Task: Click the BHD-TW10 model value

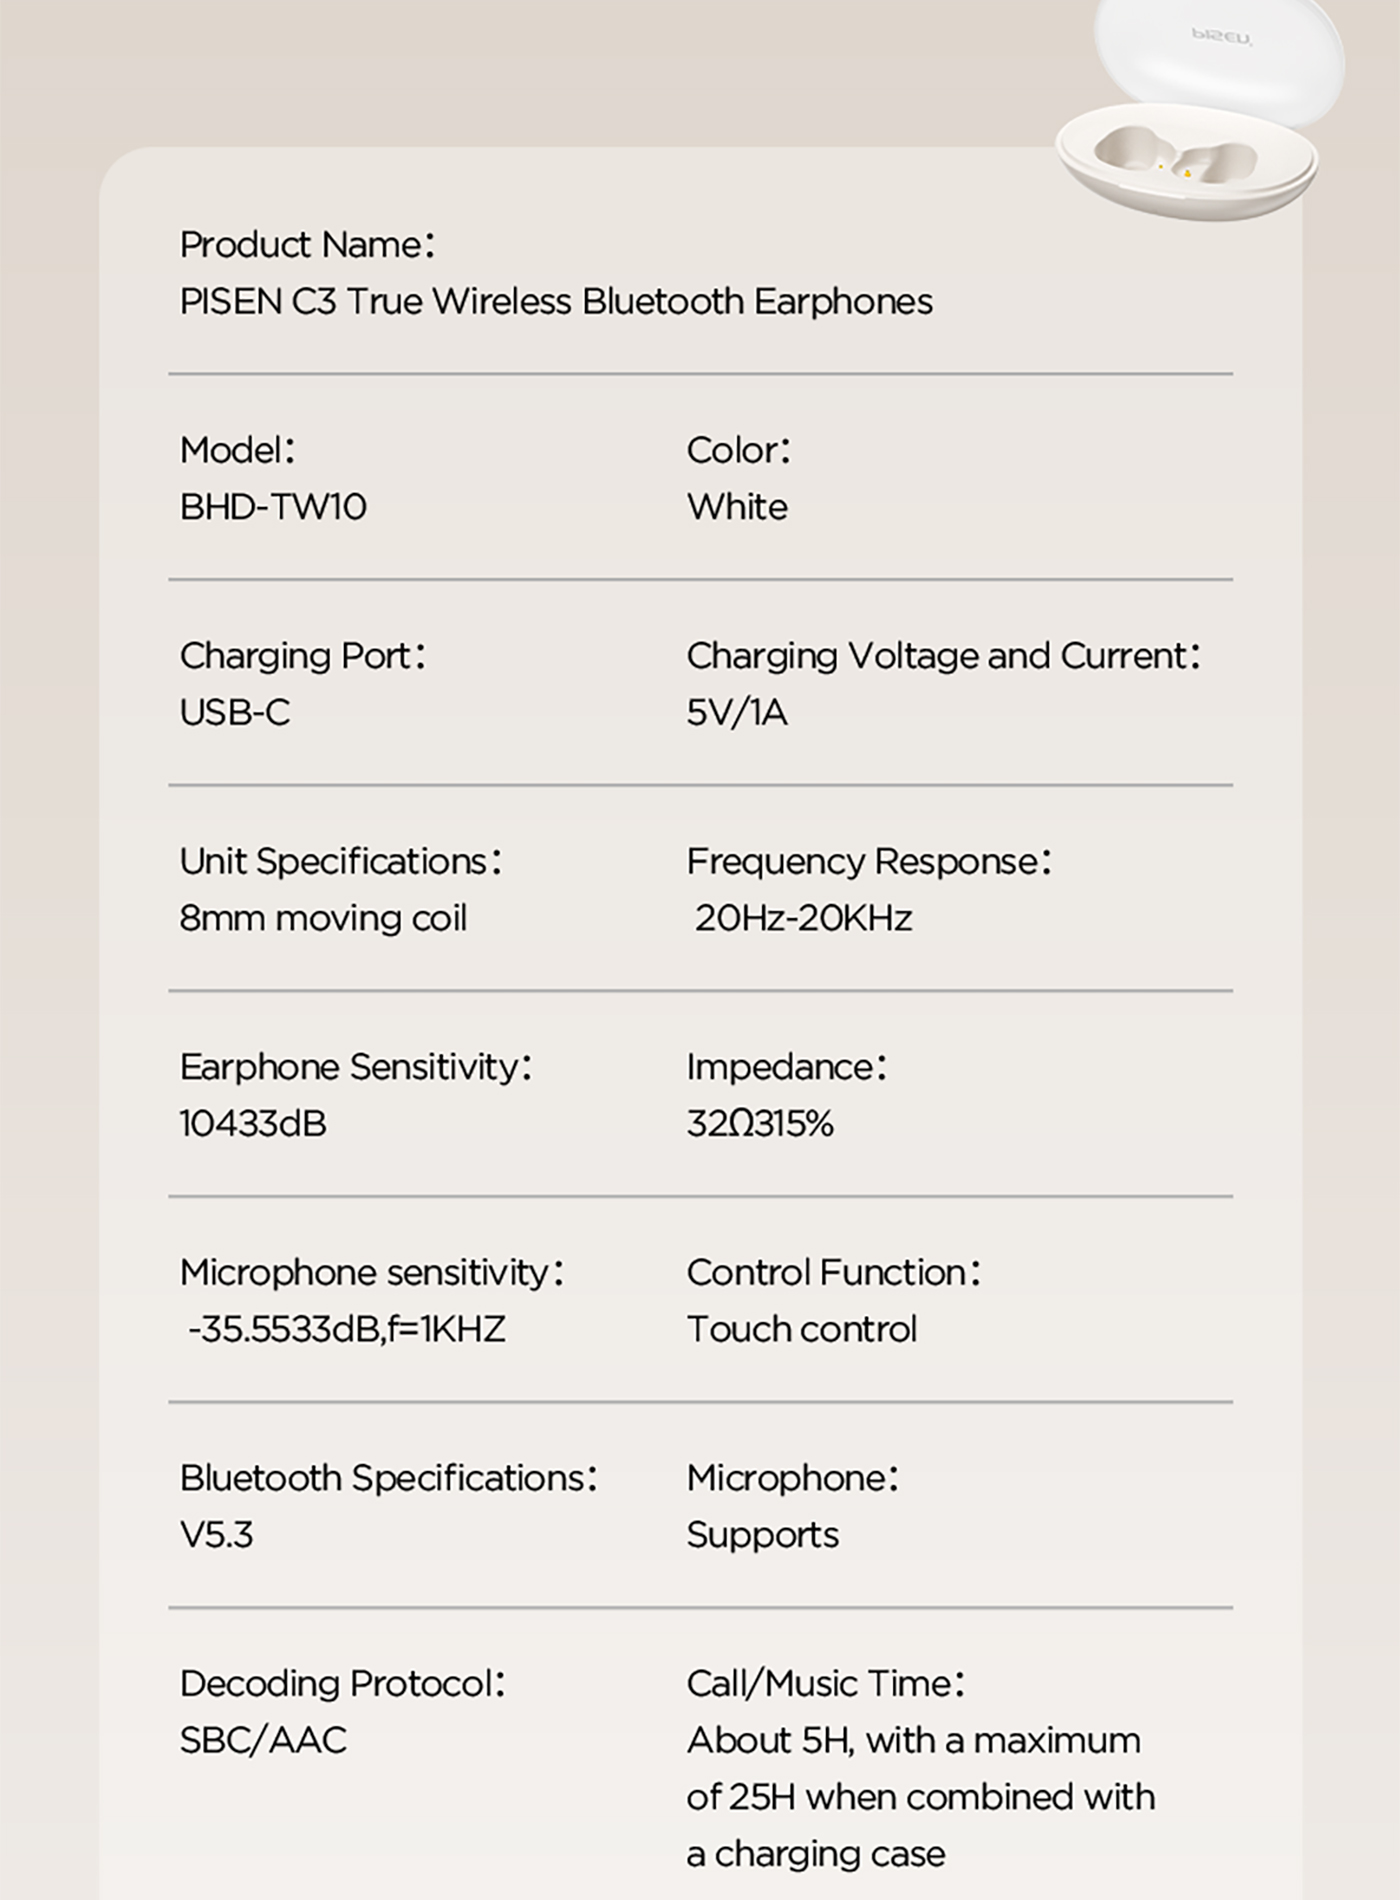Action: (273, 507)
